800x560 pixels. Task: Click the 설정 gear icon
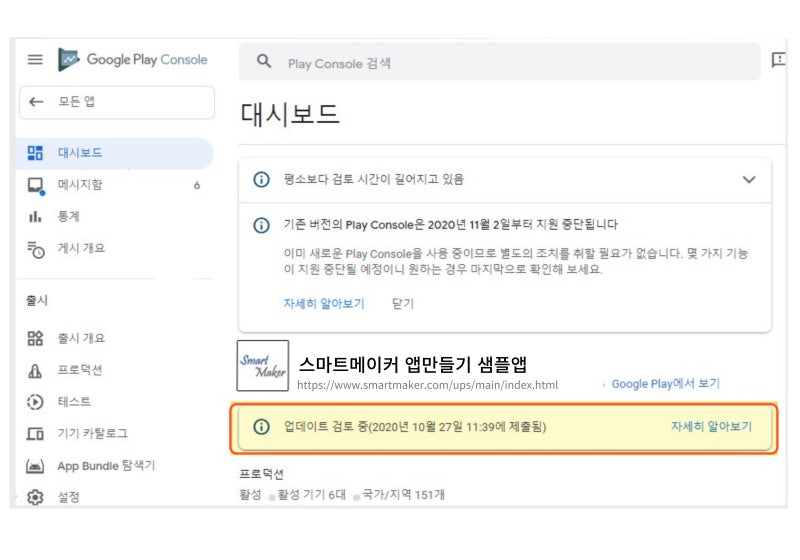tap(35, 497)
